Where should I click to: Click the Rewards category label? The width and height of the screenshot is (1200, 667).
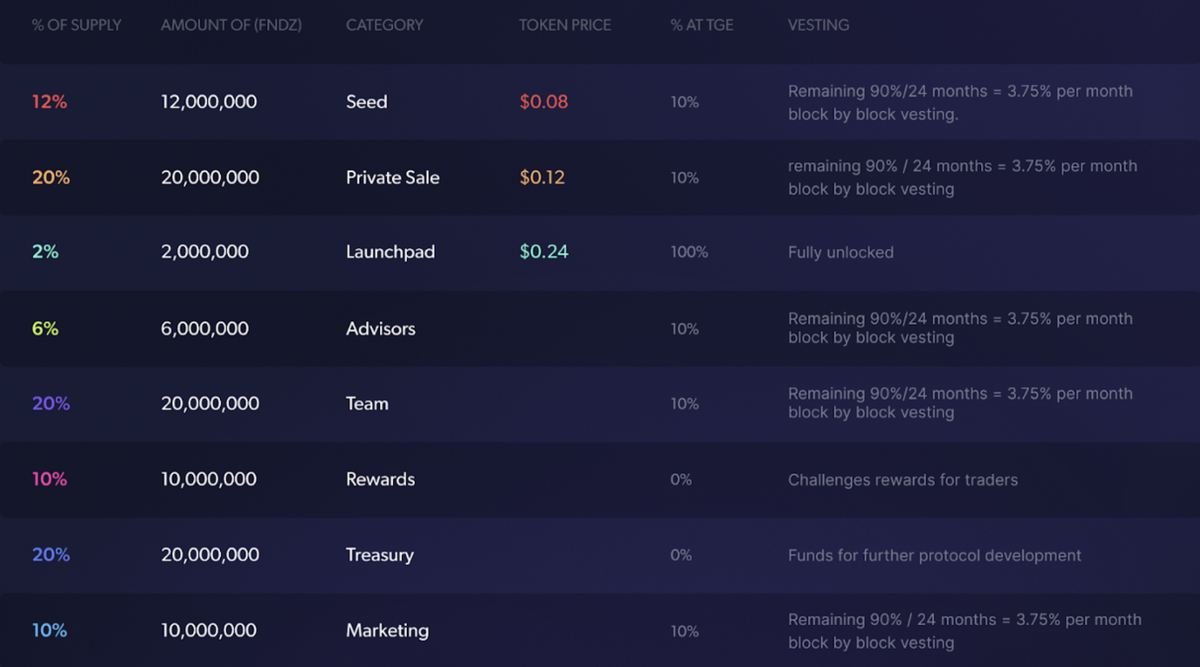click(380, 480)
